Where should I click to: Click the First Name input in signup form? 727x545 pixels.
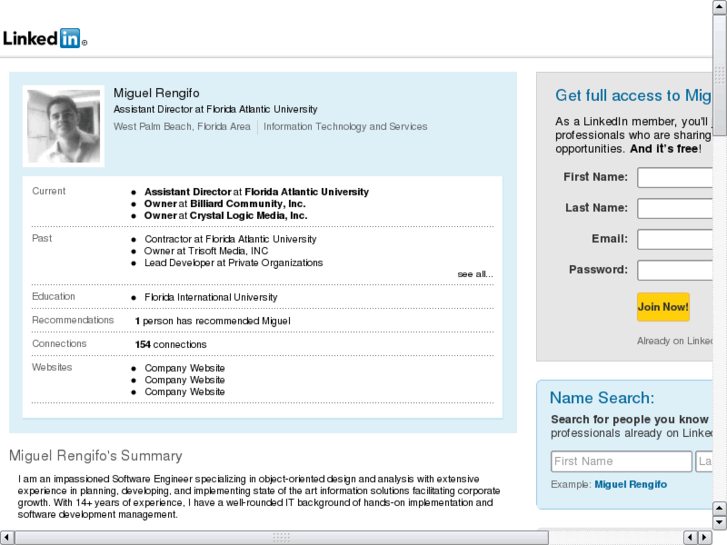point(675,177)
